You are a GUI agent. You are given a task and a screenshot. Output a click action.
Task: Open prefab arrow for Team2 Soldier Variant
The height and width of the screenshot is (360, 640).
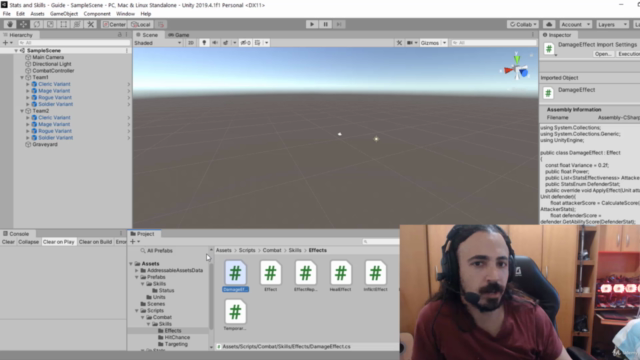pos(129,138)
